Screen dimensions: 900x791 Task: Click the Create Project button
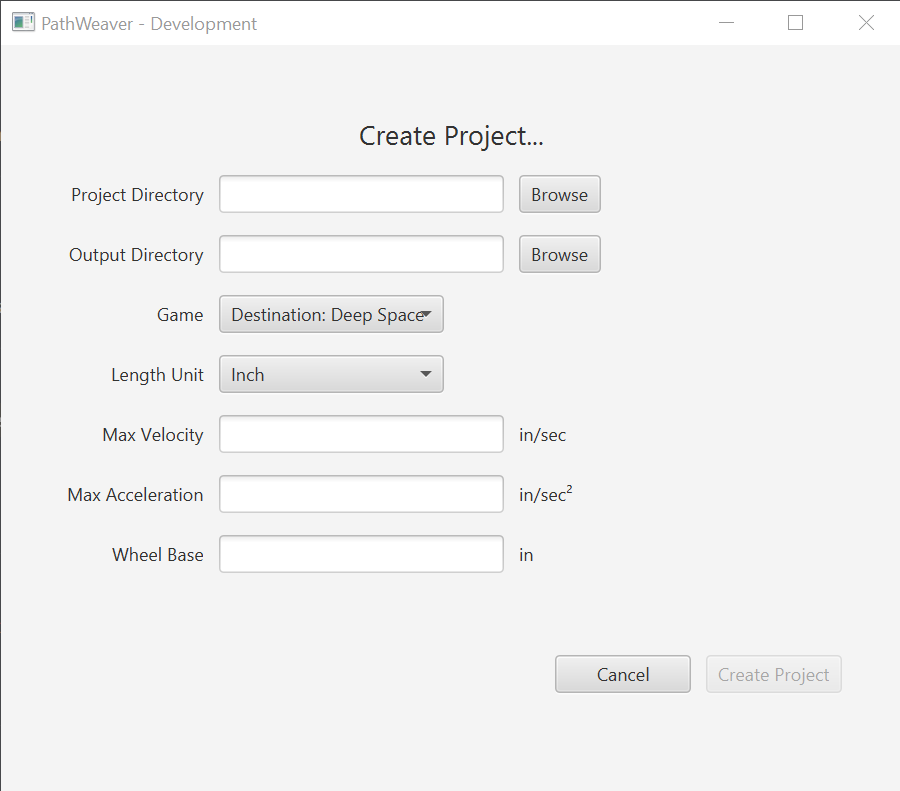[773, 674]
